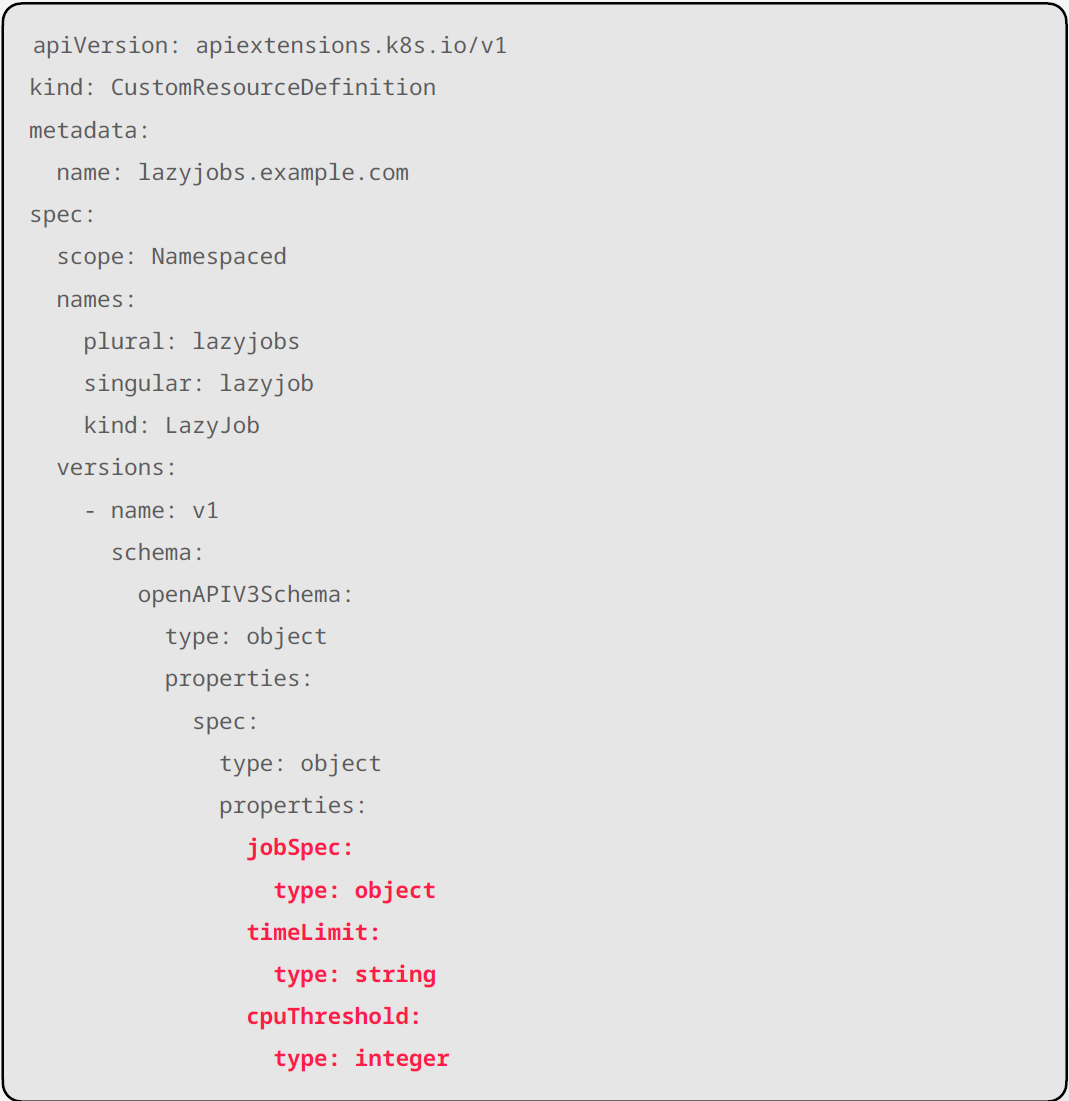Image resolution: width=1069 pixels, height=1101 pixels.
Task: Select the singular: lazyjob line
Action: pyautogui.click(x=198, y=383)
